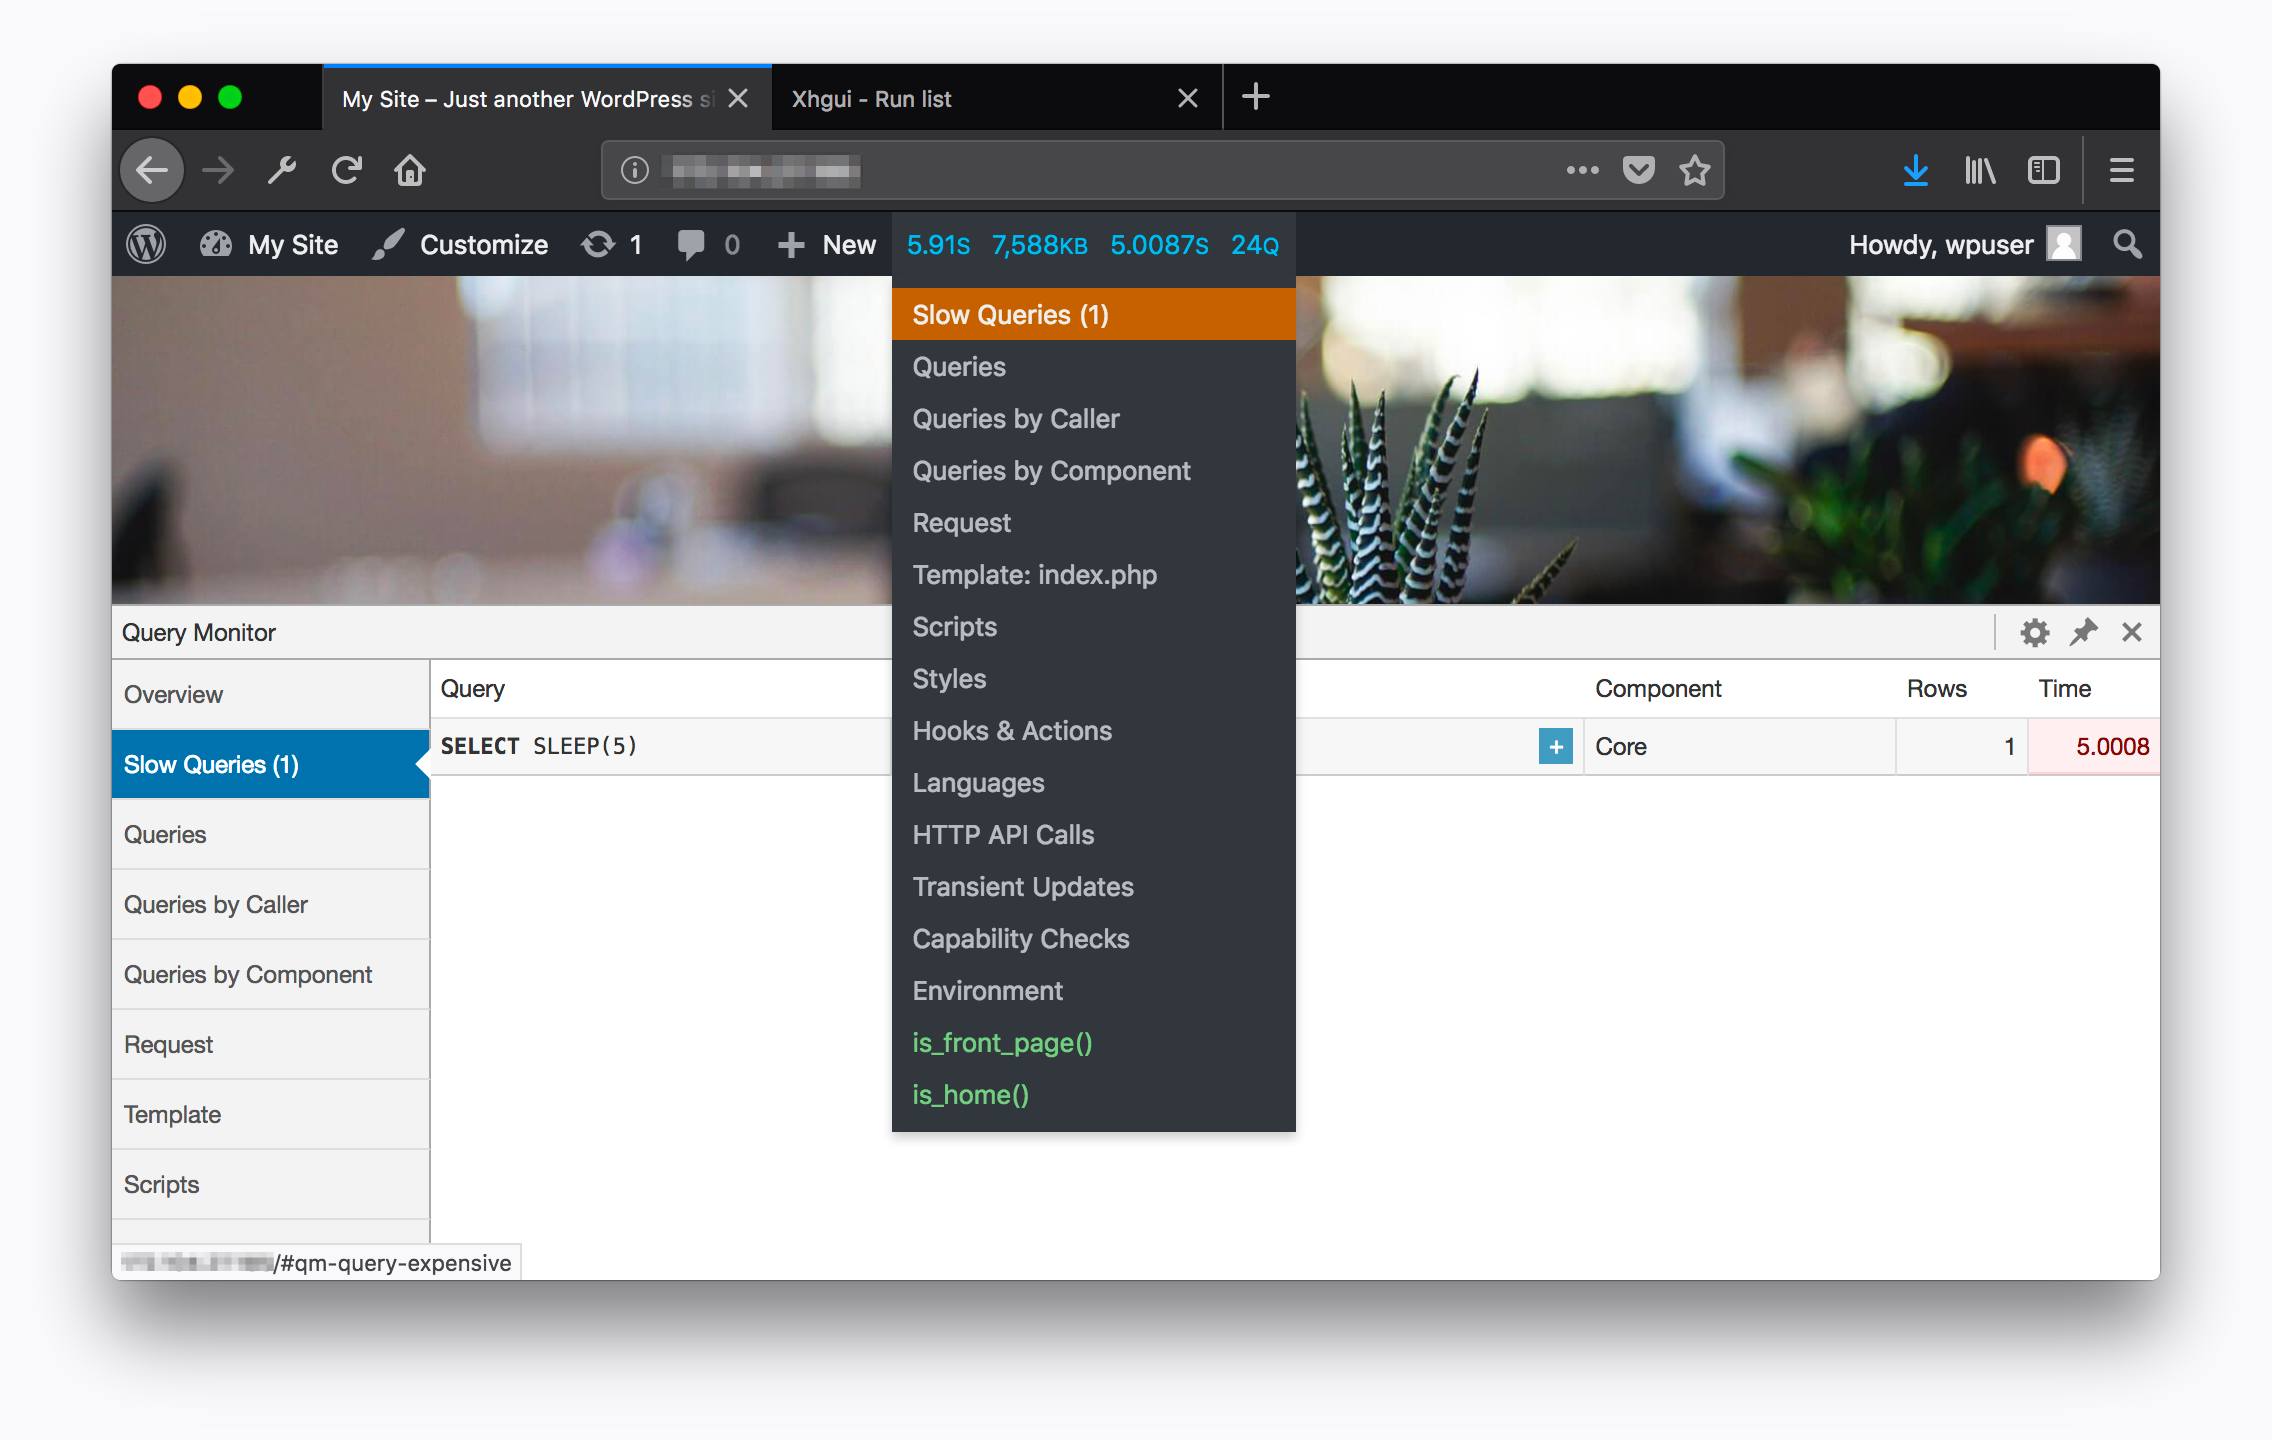Click the wpuser avatar image
The width and height of the screenshot is (2272, 1440).
(x=2065, y=244)
